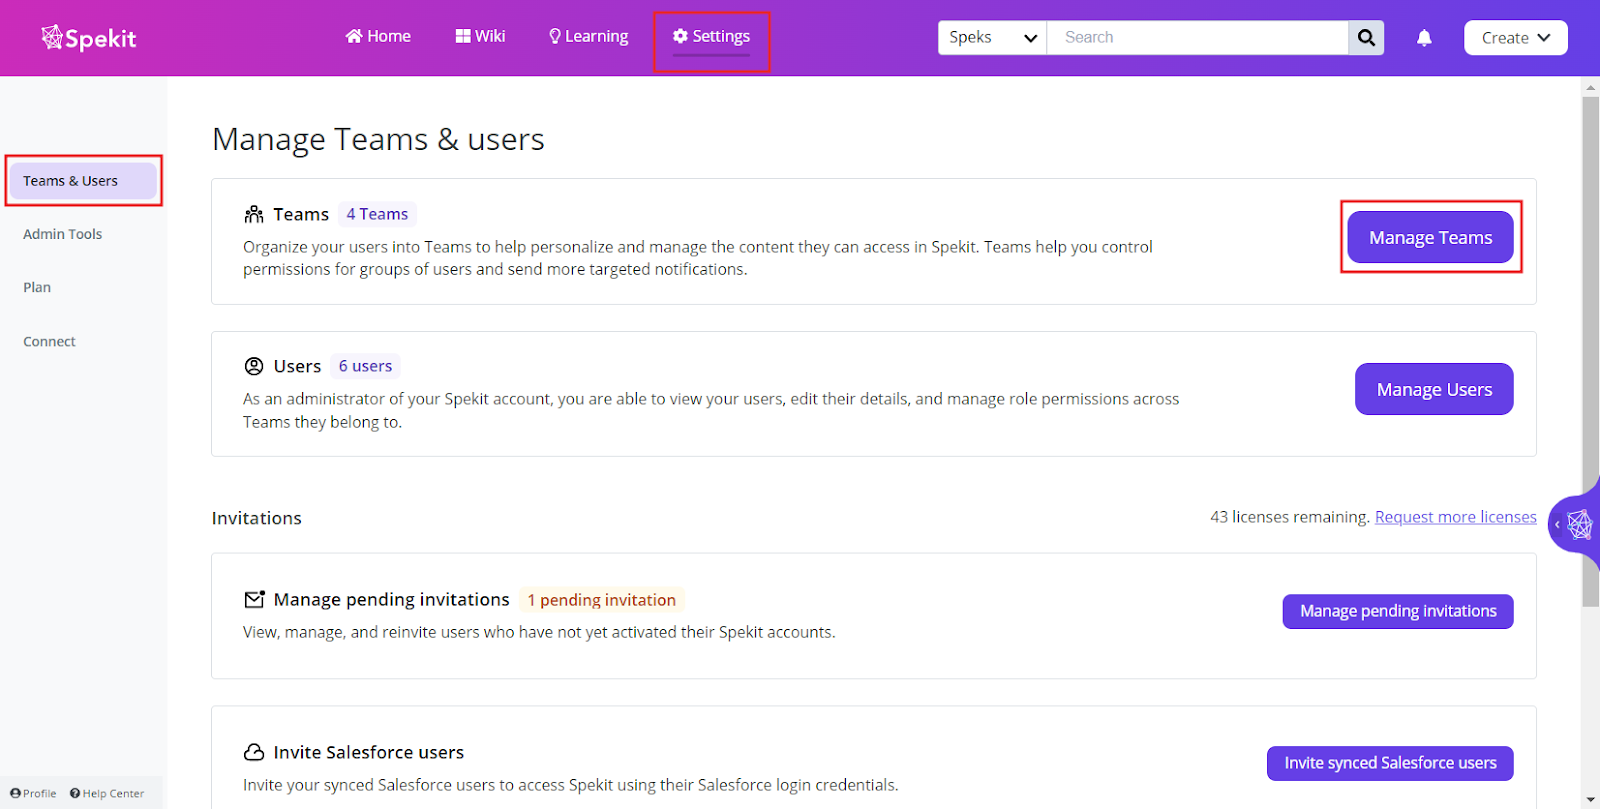Go to the Wiki tab
This screenshot has height=809, width=1600.
[x=480, y=36]
